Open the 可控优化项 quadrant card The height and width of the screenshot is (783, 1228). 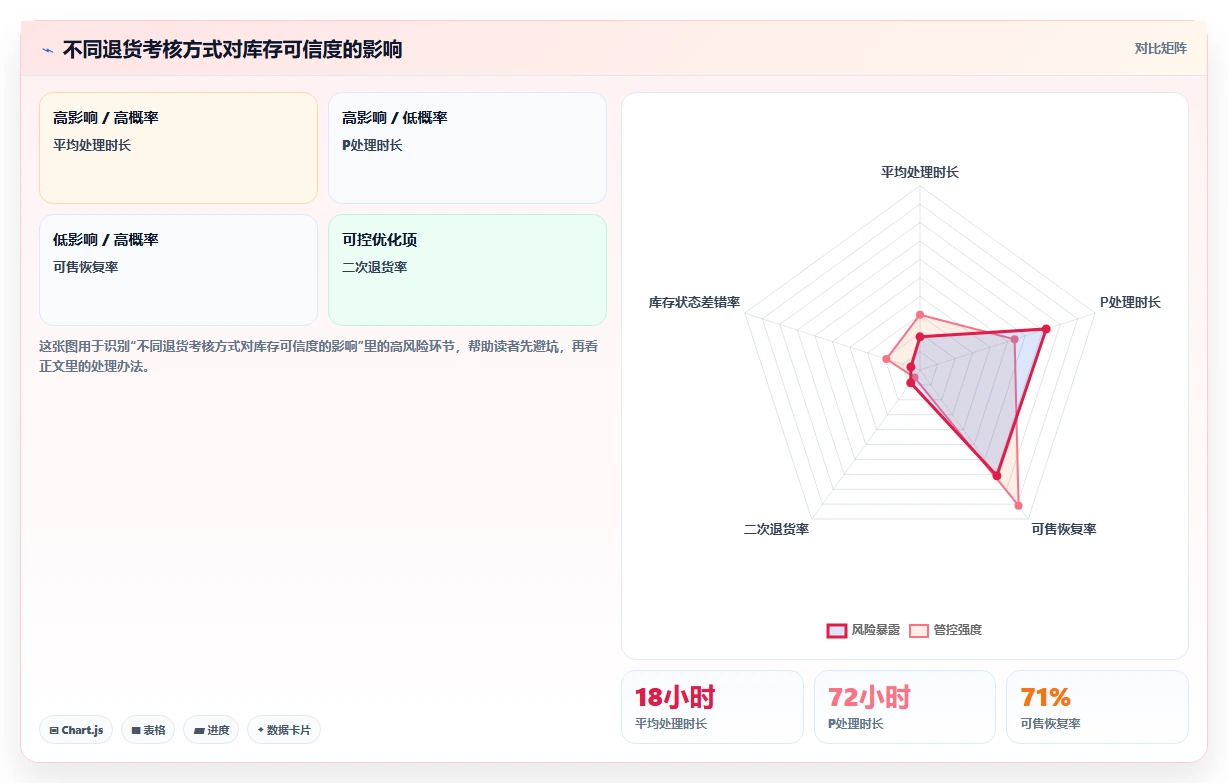click(x=467, y=270)
